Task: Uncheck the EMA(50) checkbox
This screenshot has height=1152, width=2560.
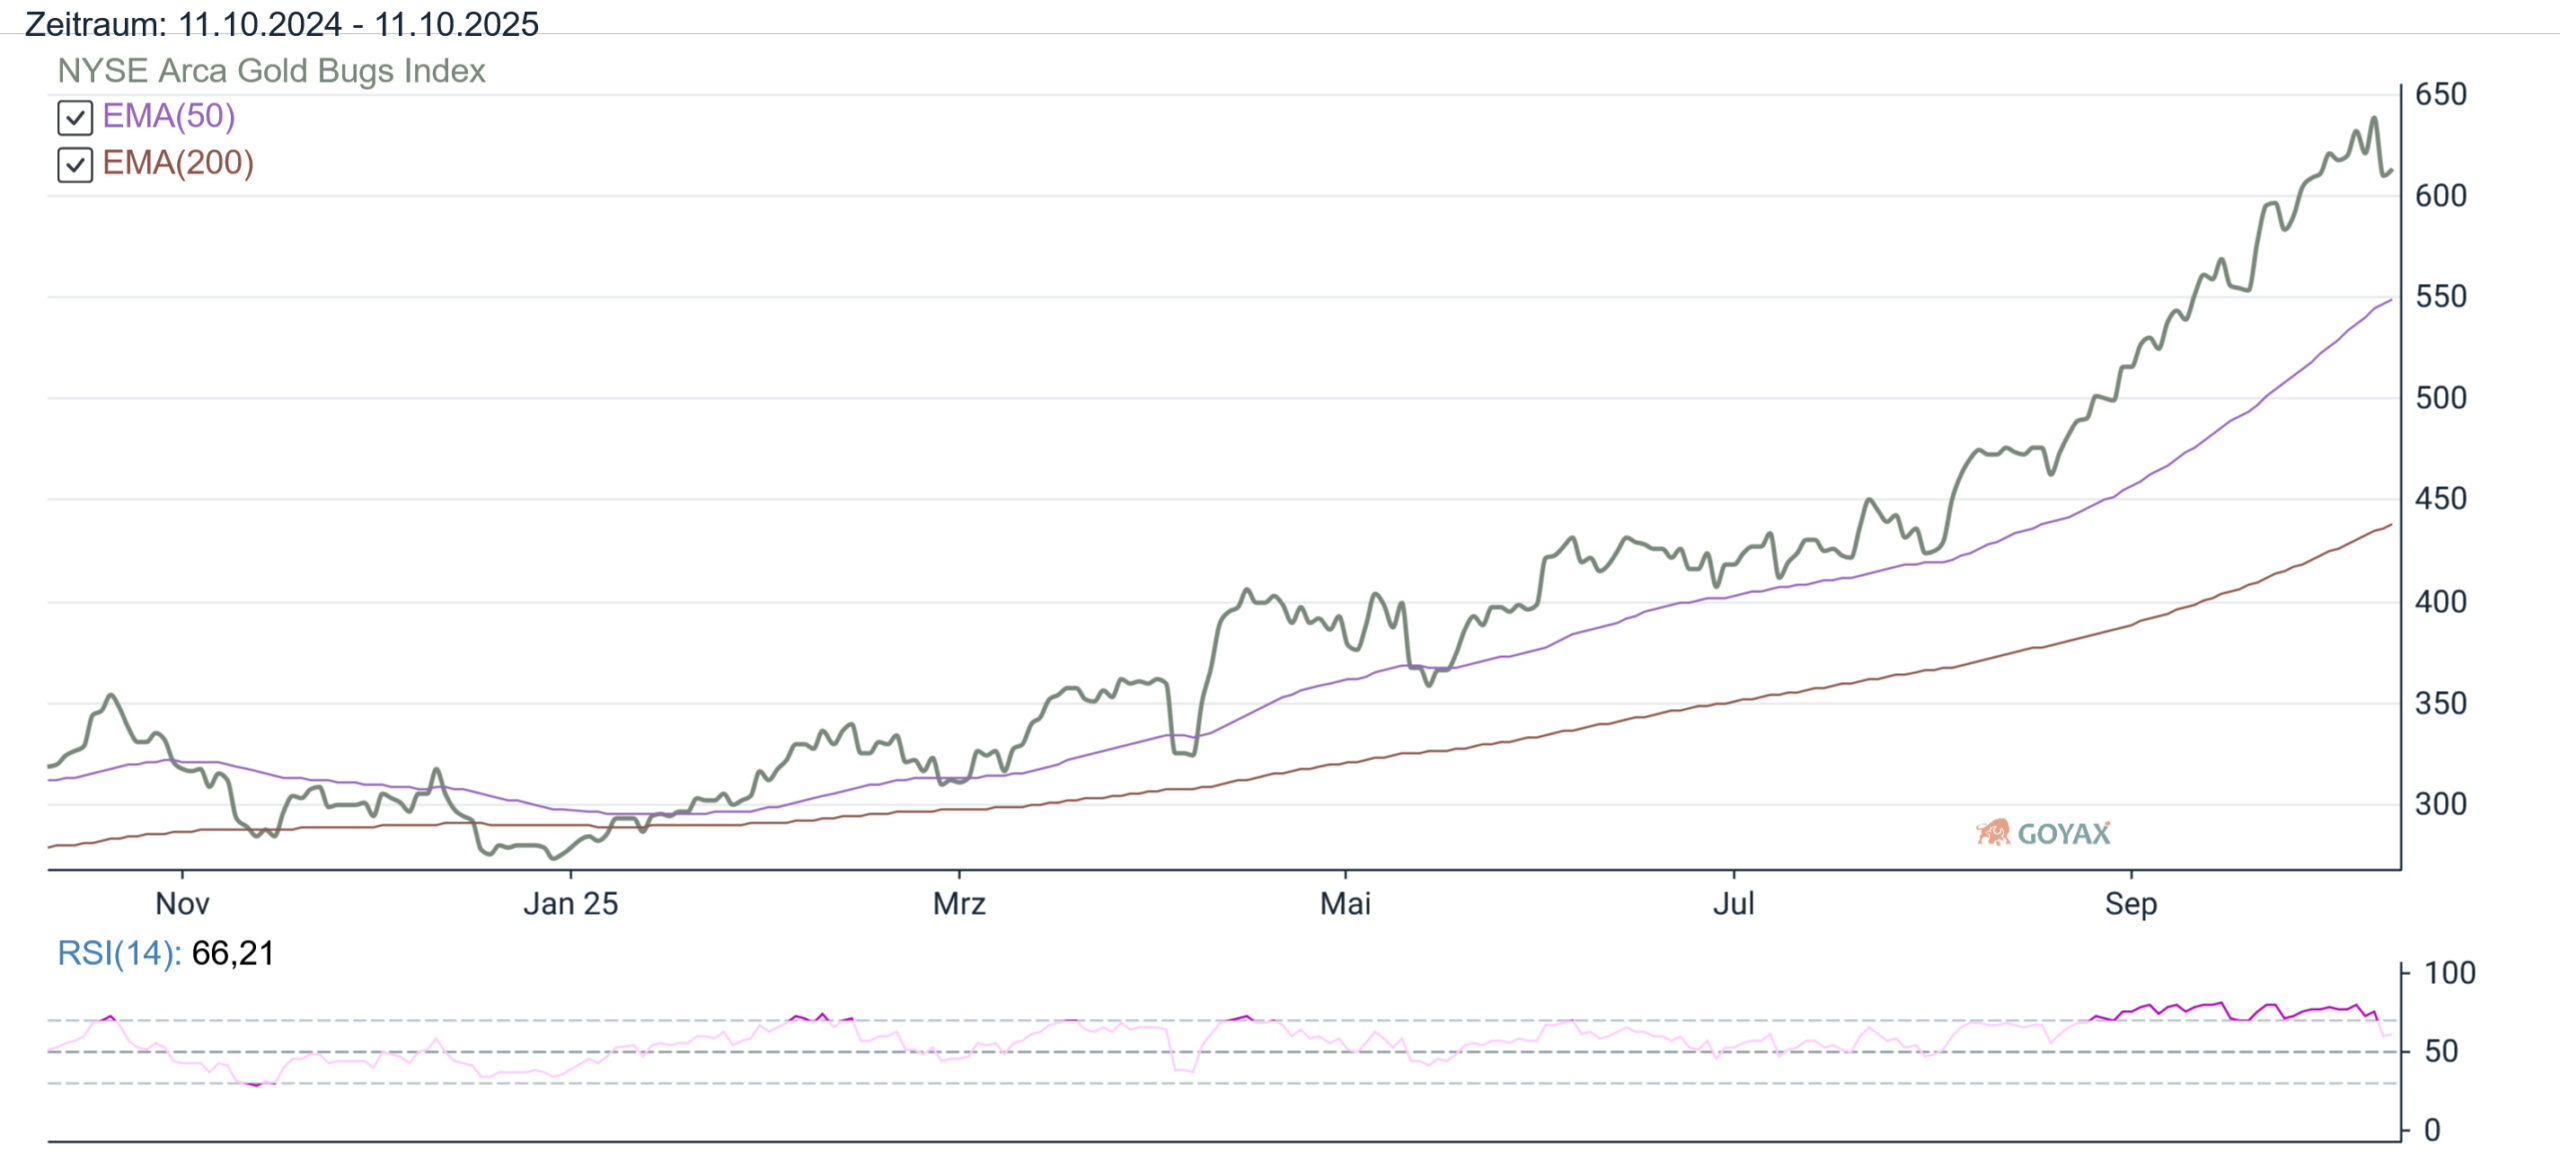Action: point(75,118)
